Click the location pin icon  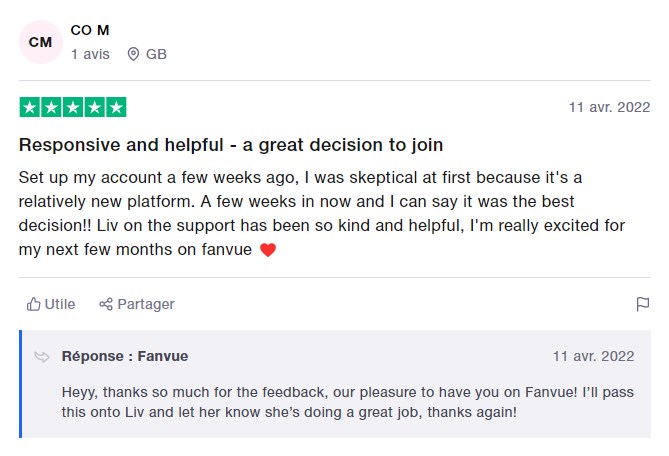pyautogui.click(x=133, y=54)
